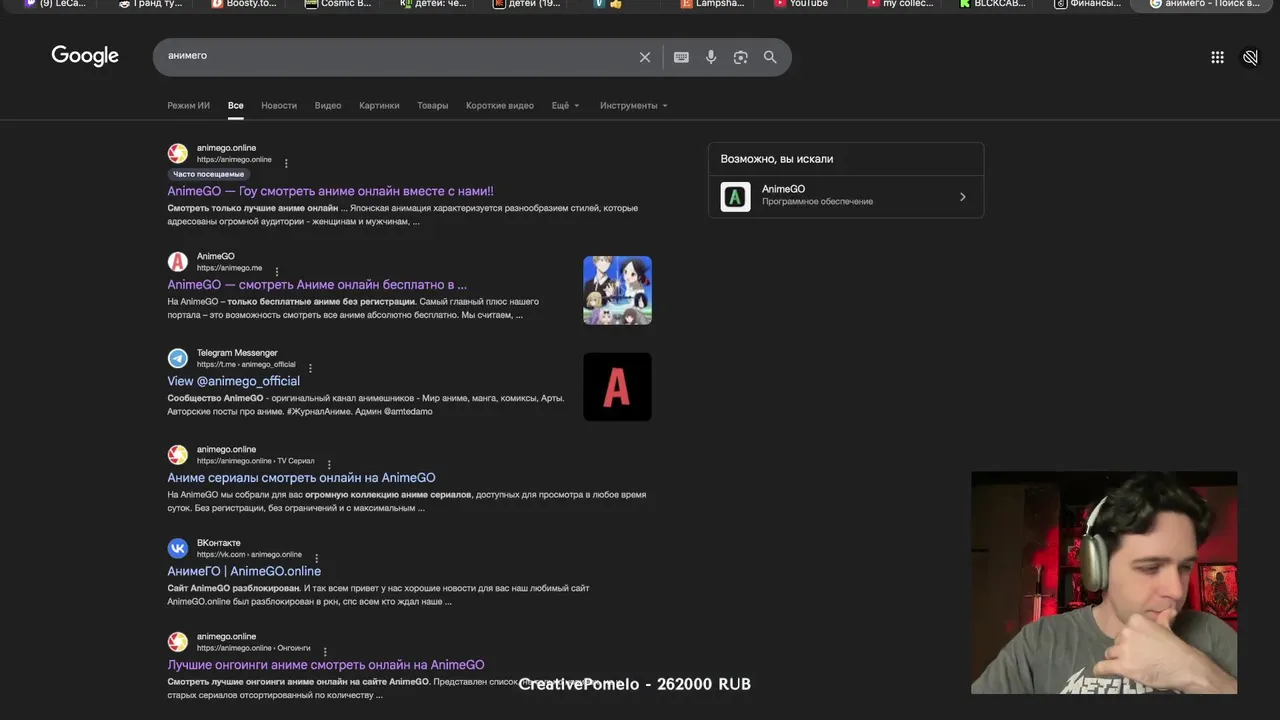This screenshot has width=1280, height=720.
Task: Click the 'https://t.me › animego_official' breadcrumb
Action: (246, 365)
